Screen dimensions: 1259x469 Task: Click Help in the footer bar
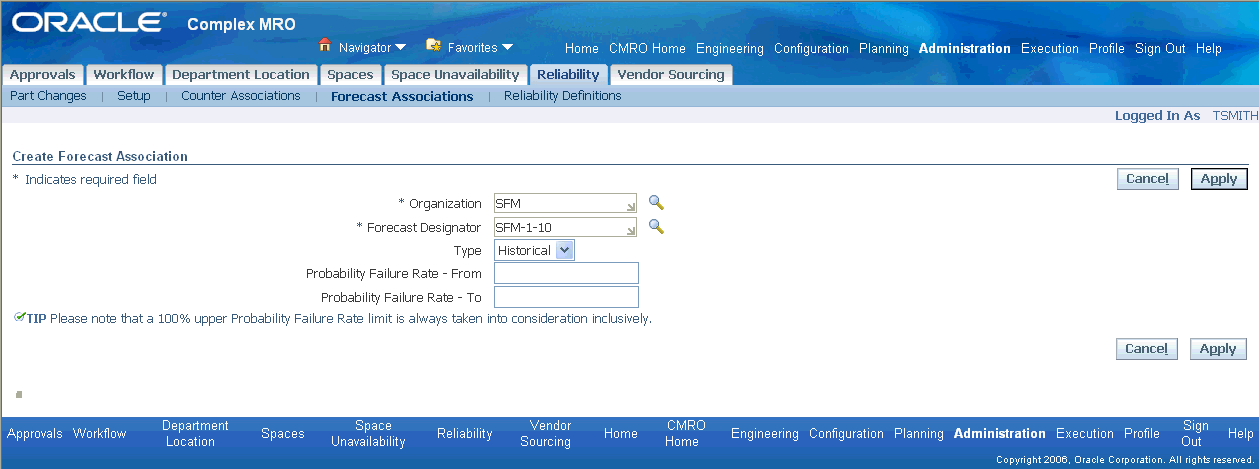(1241, 434)
